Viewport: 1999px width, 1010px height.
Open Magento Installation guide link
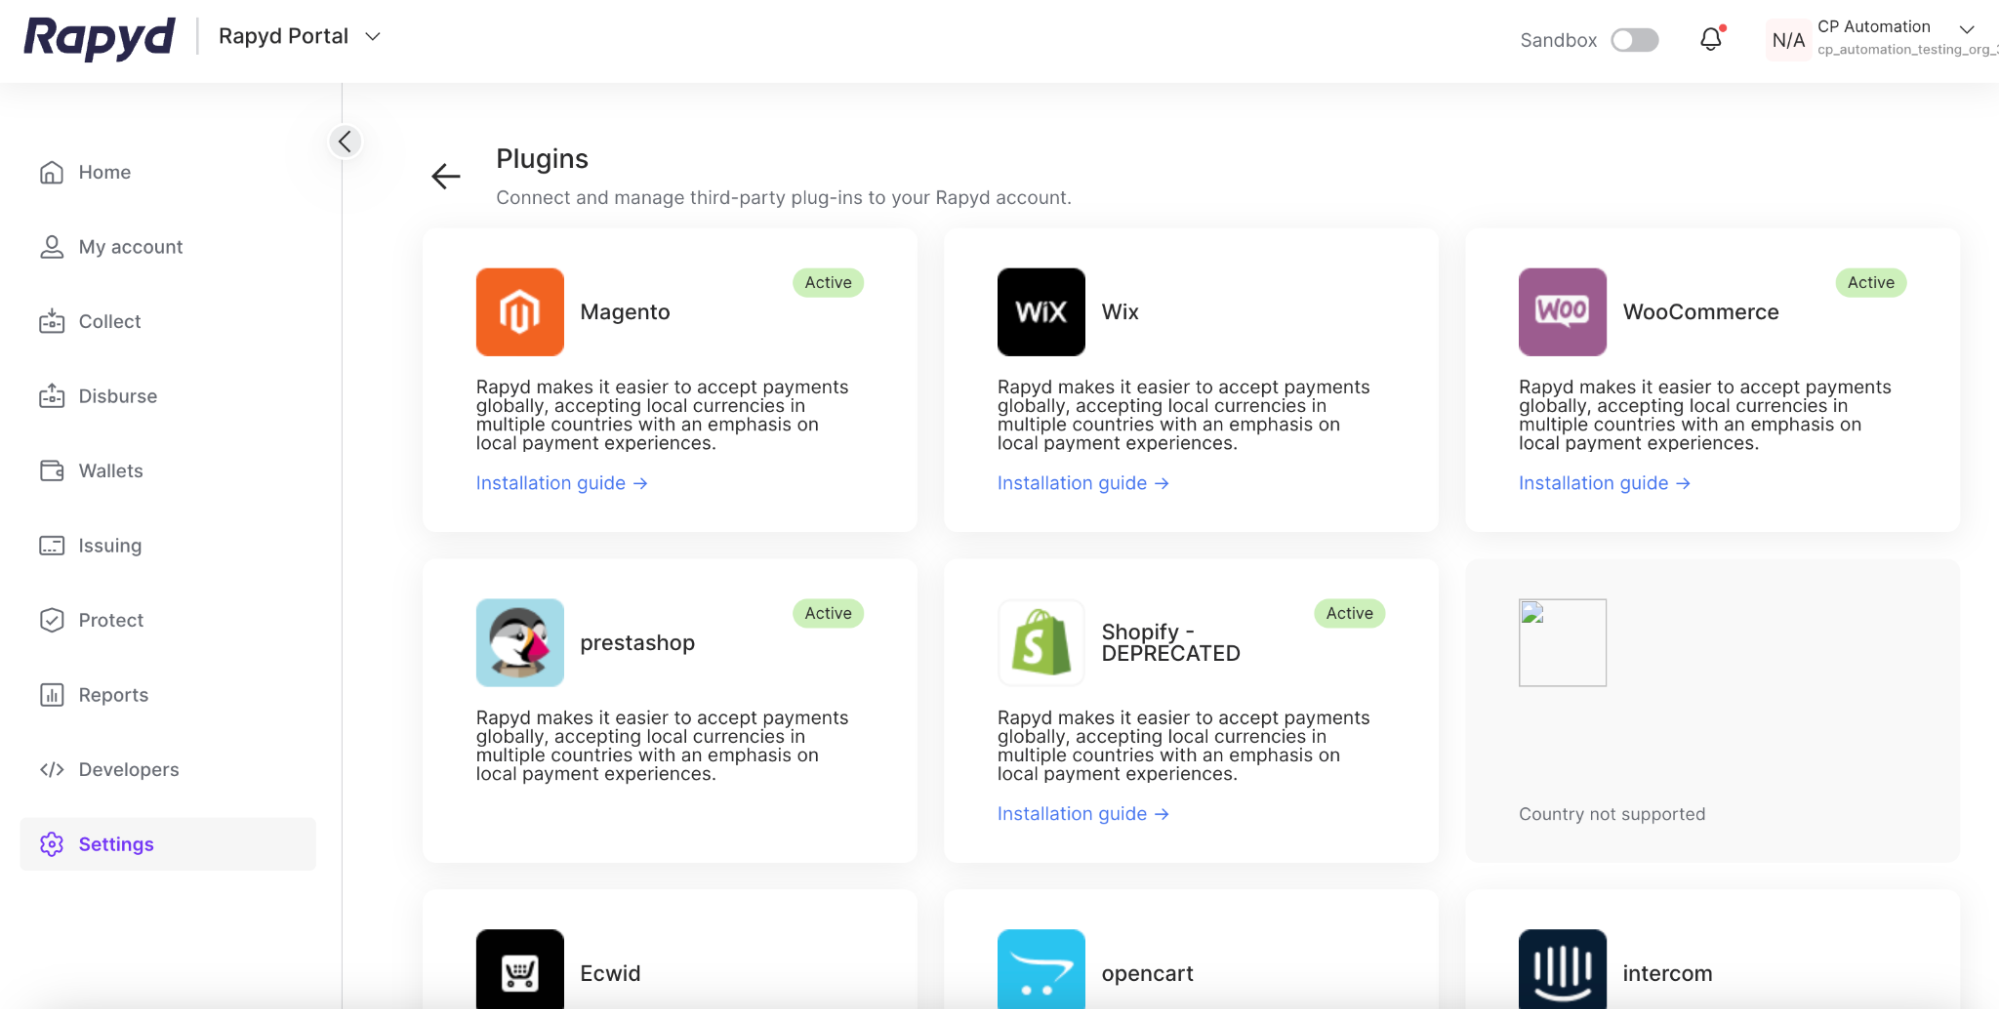point(561,483)
